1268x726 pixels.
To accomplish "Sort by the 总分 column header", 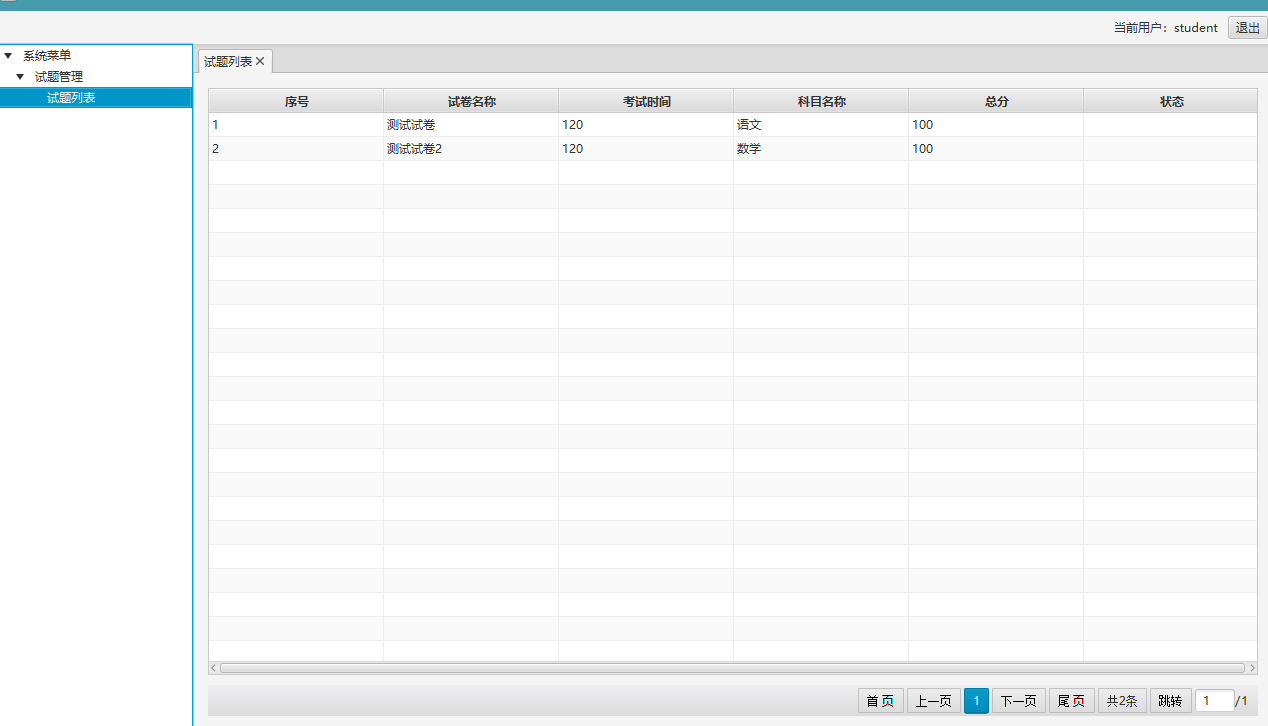I will (x=996, y=102).
